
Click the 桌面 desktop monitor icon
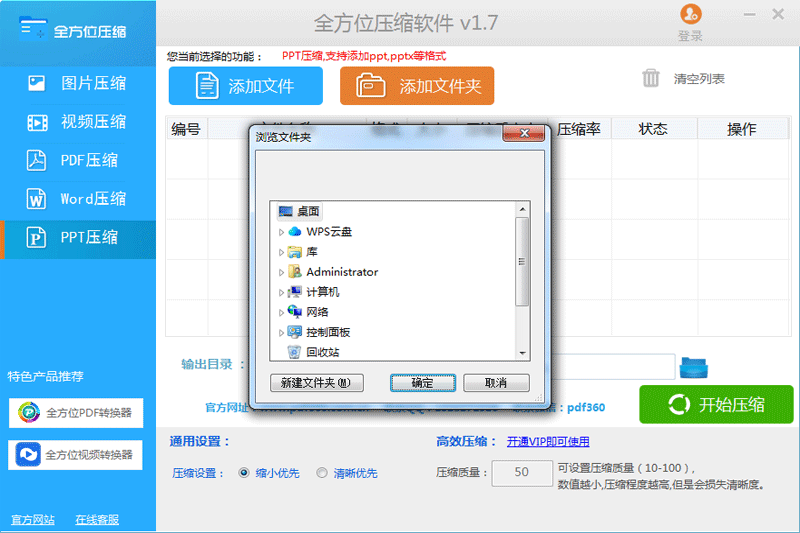(286, 211)
